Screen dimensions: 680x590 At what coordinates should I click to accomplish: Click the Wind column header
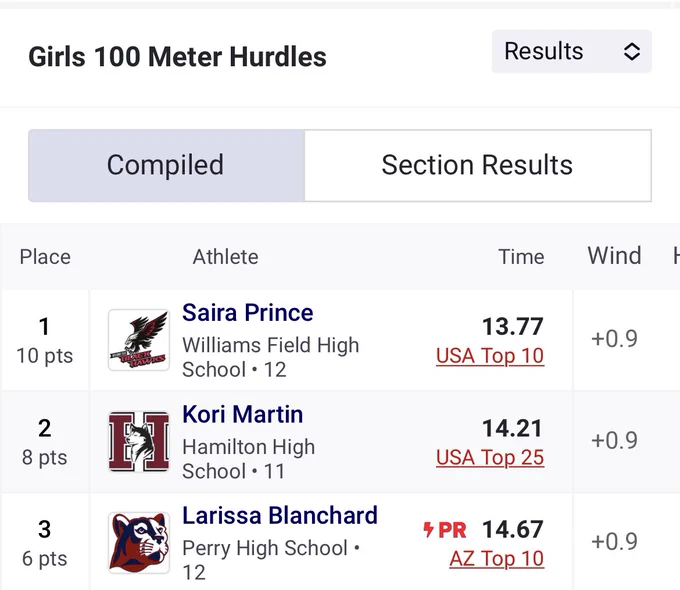(x=614, y=256)
